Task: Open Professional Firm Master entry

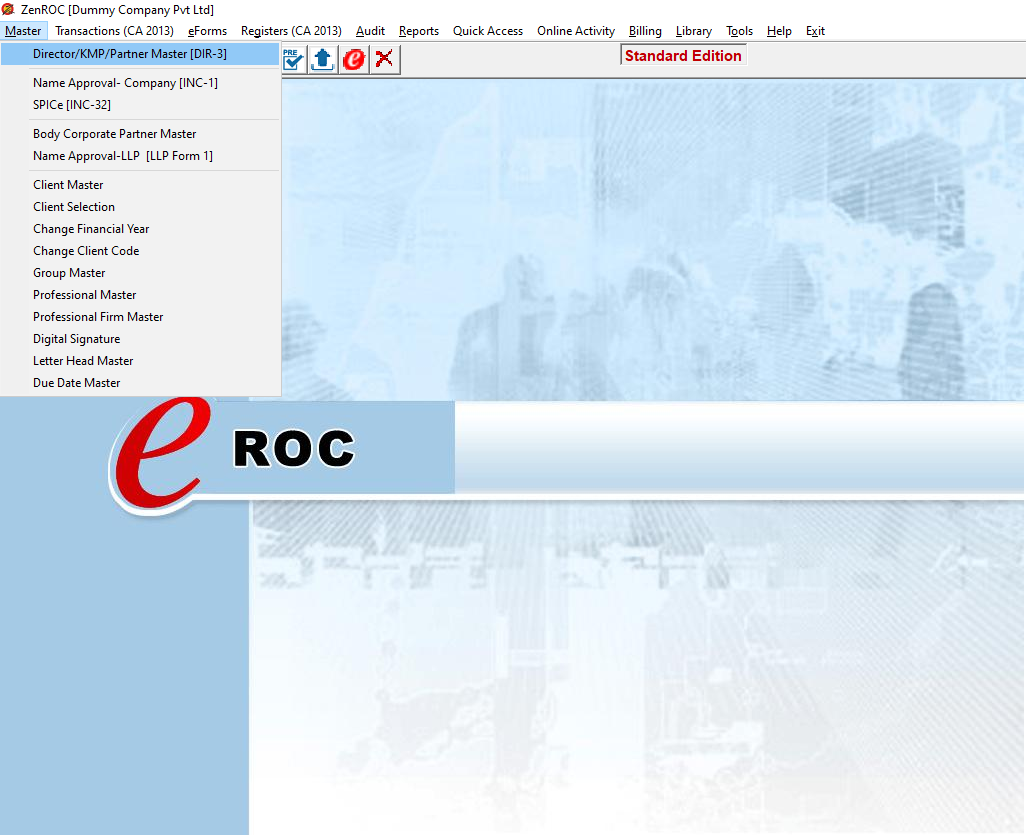Action: click(141, 317)
